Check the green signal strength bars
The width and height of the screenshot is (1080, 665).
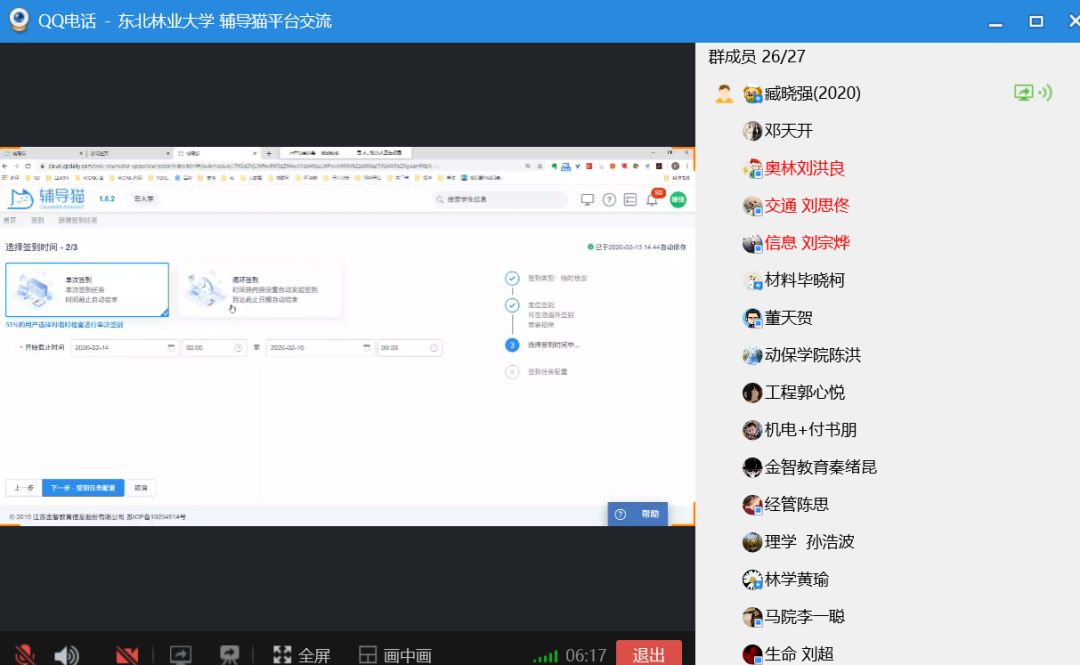tap(546, 657)
